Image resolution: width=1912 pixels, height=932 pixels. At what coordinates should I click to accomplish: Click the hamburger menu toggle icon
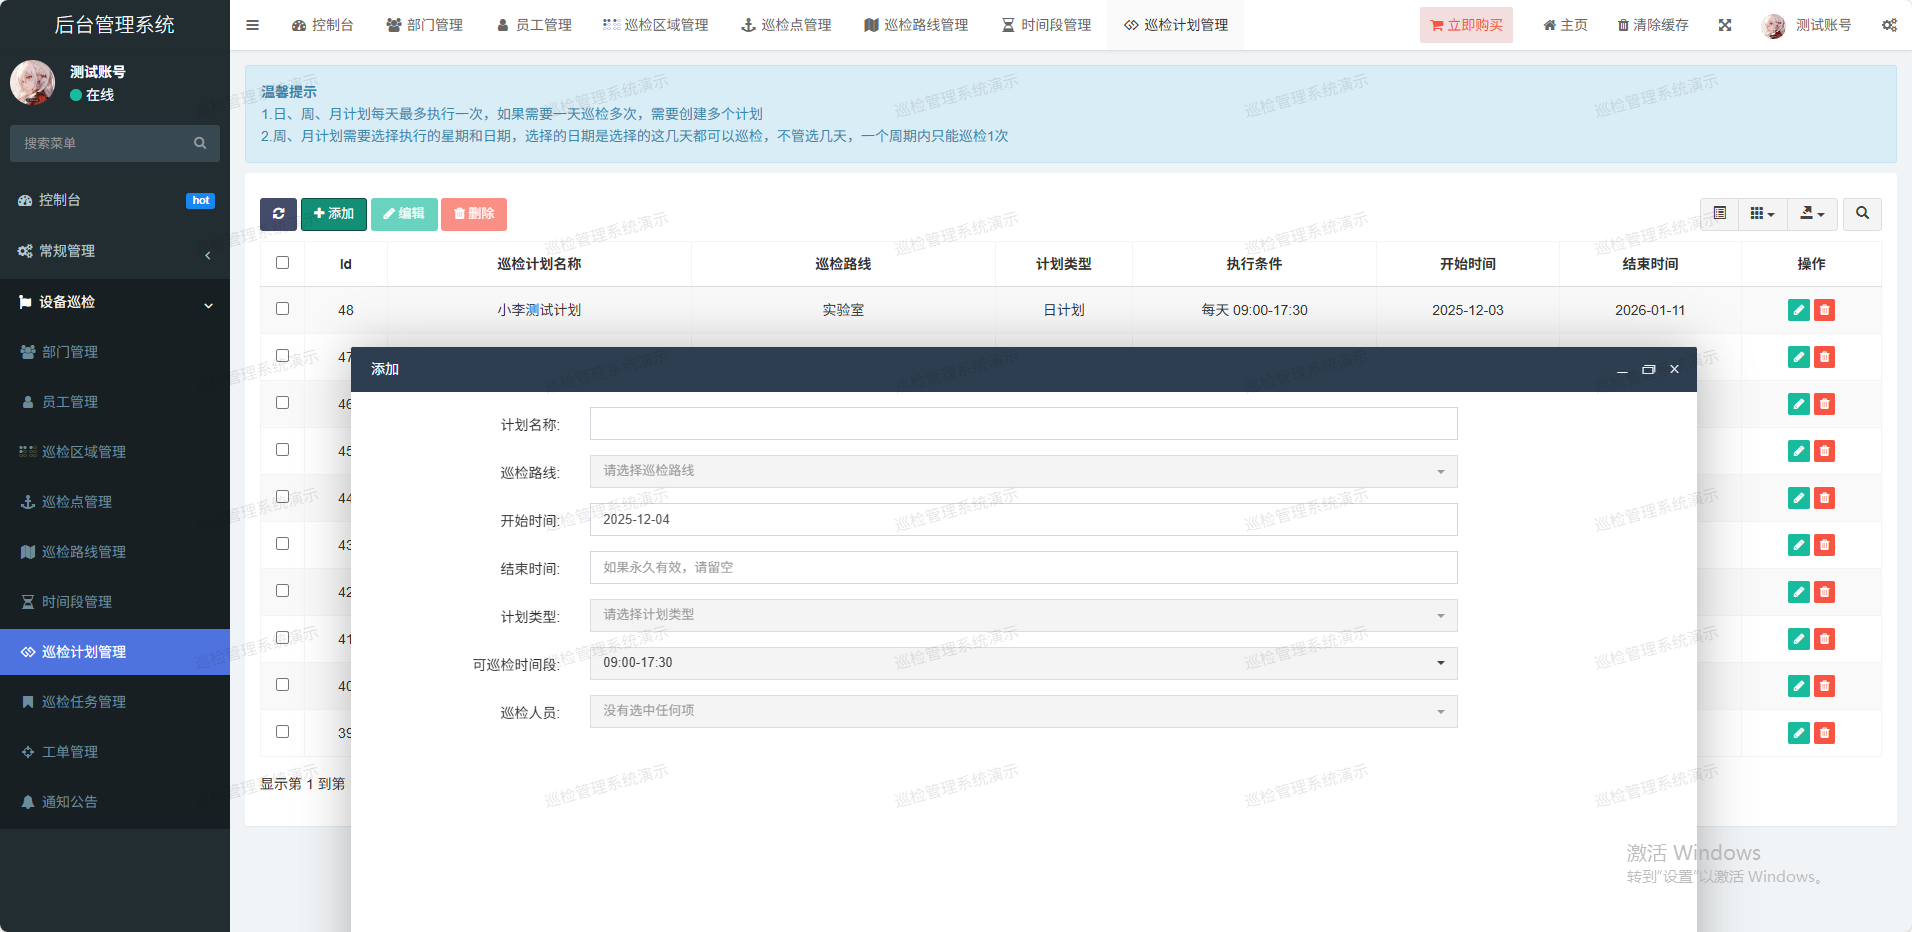coord(252,25)
